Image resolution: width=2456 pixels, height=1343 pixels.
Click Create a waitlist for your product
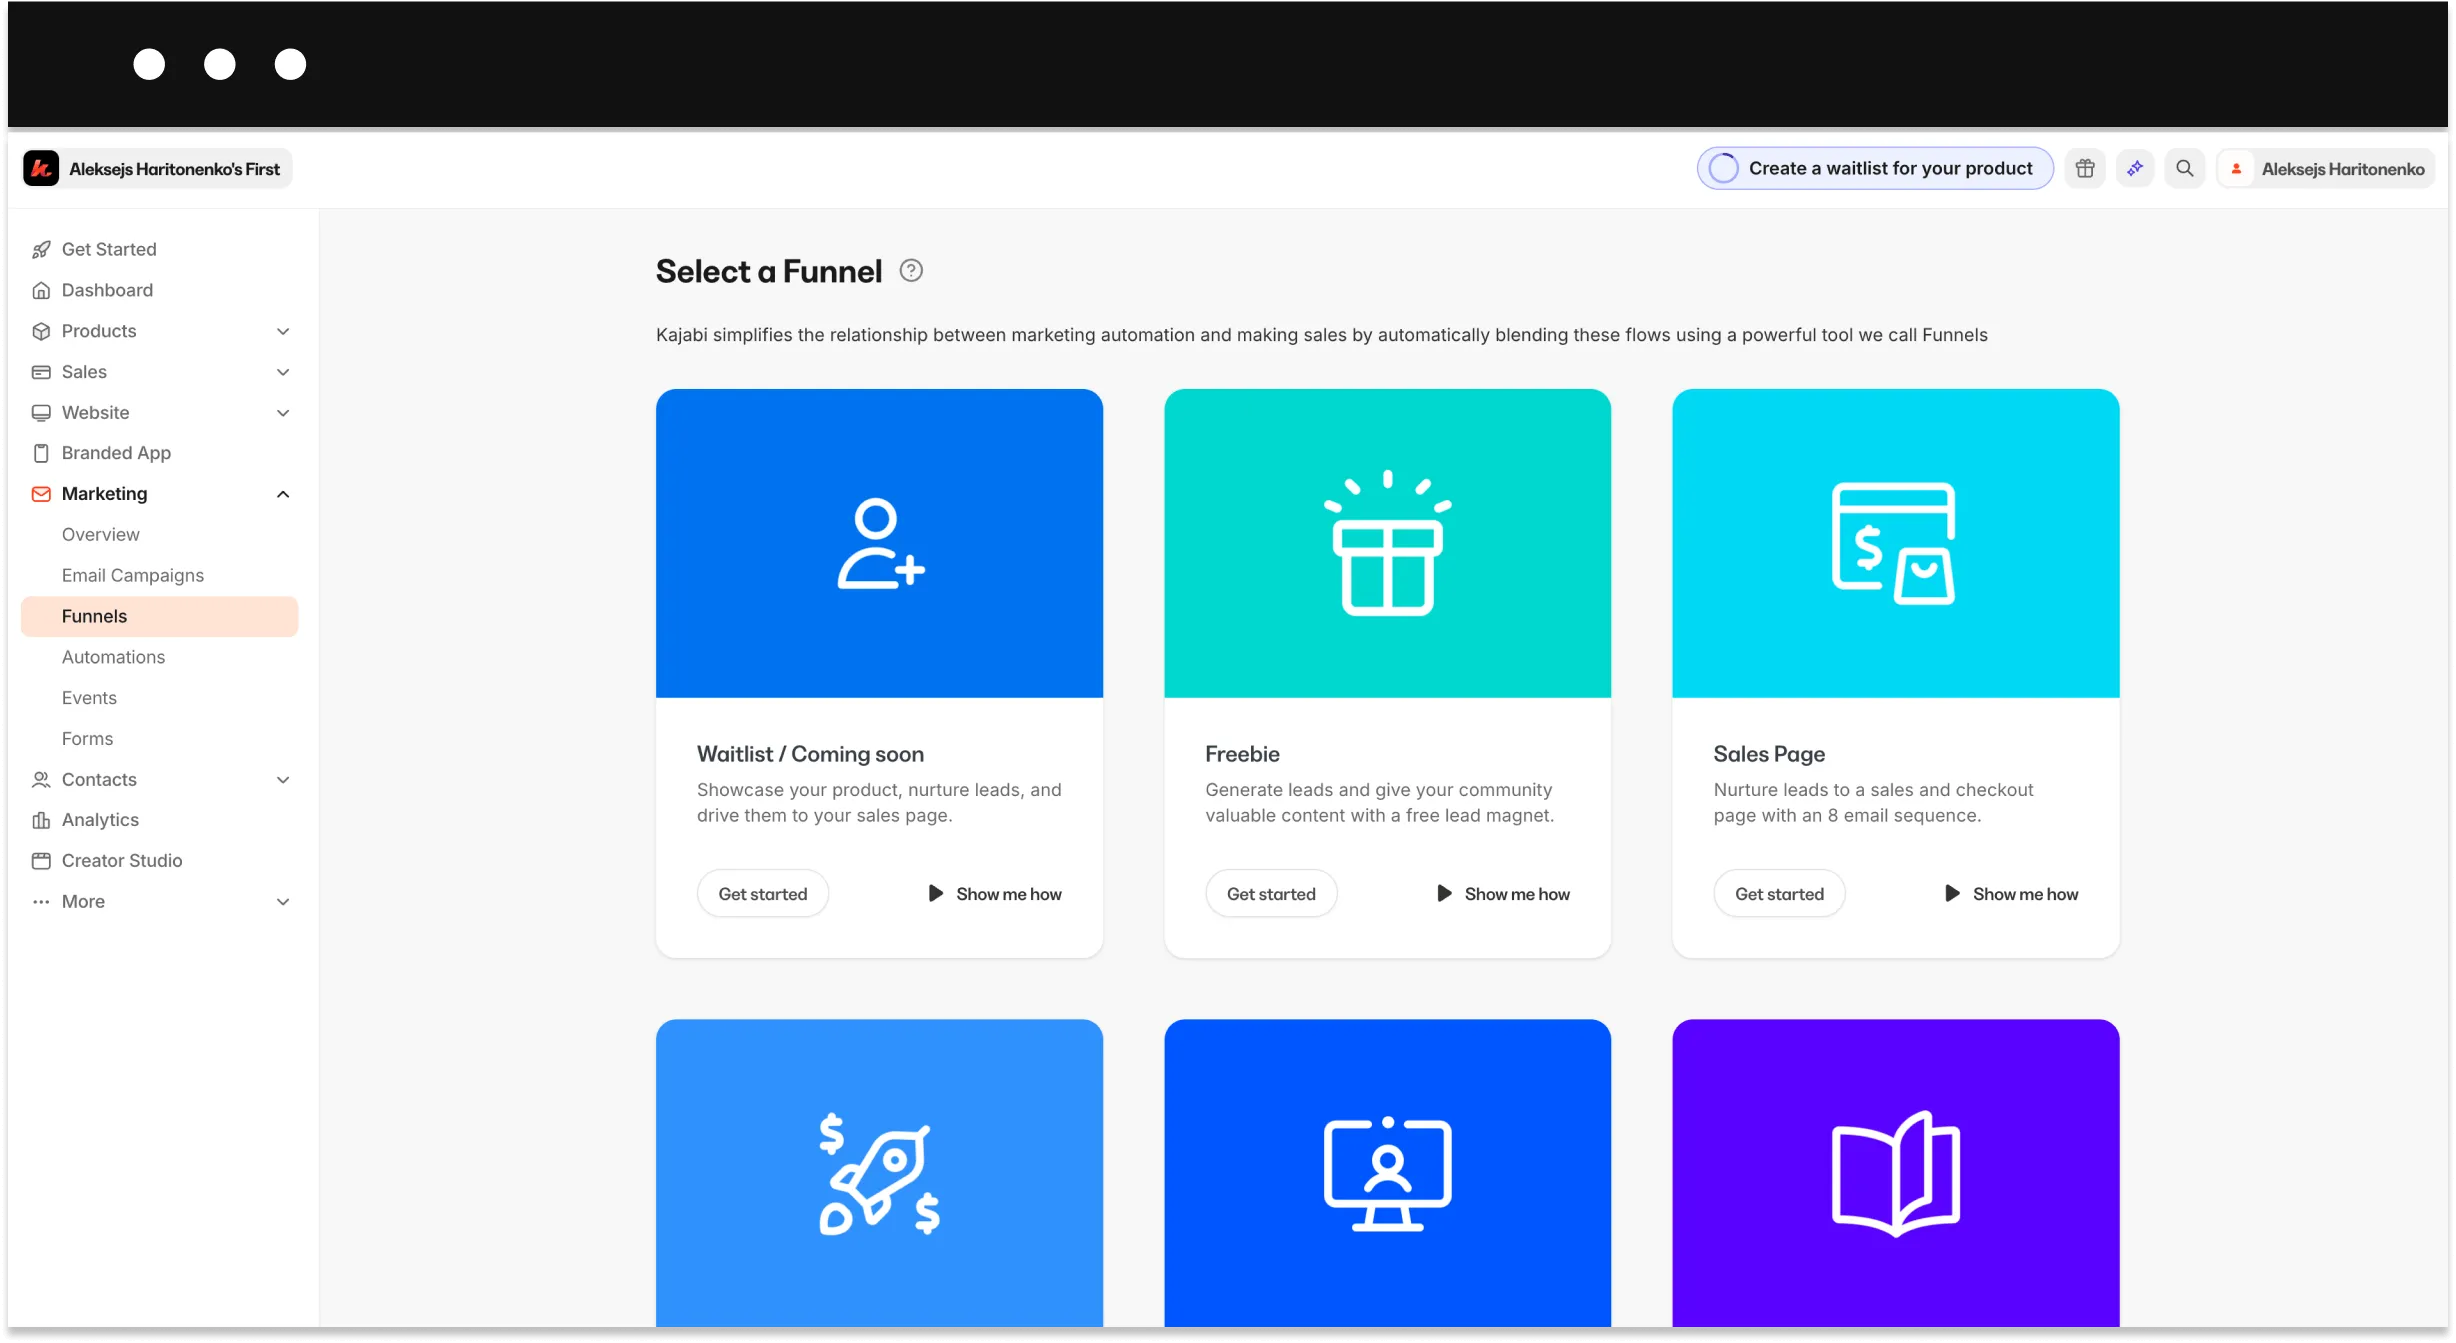1875,168
